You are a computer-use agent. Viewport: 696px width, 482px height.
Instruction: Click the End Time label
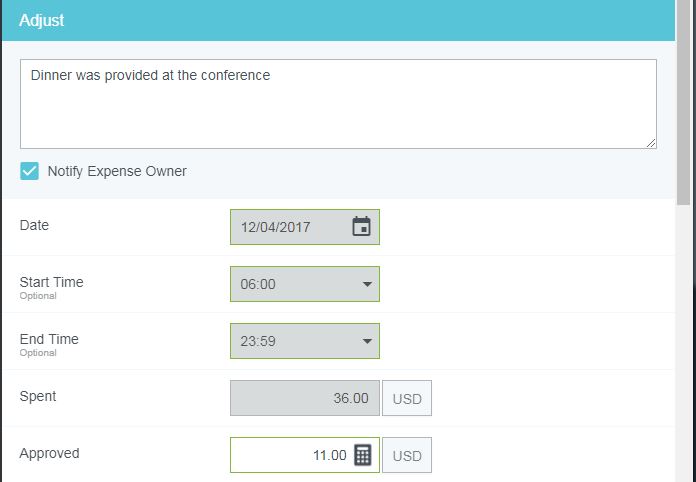point(49,339)
